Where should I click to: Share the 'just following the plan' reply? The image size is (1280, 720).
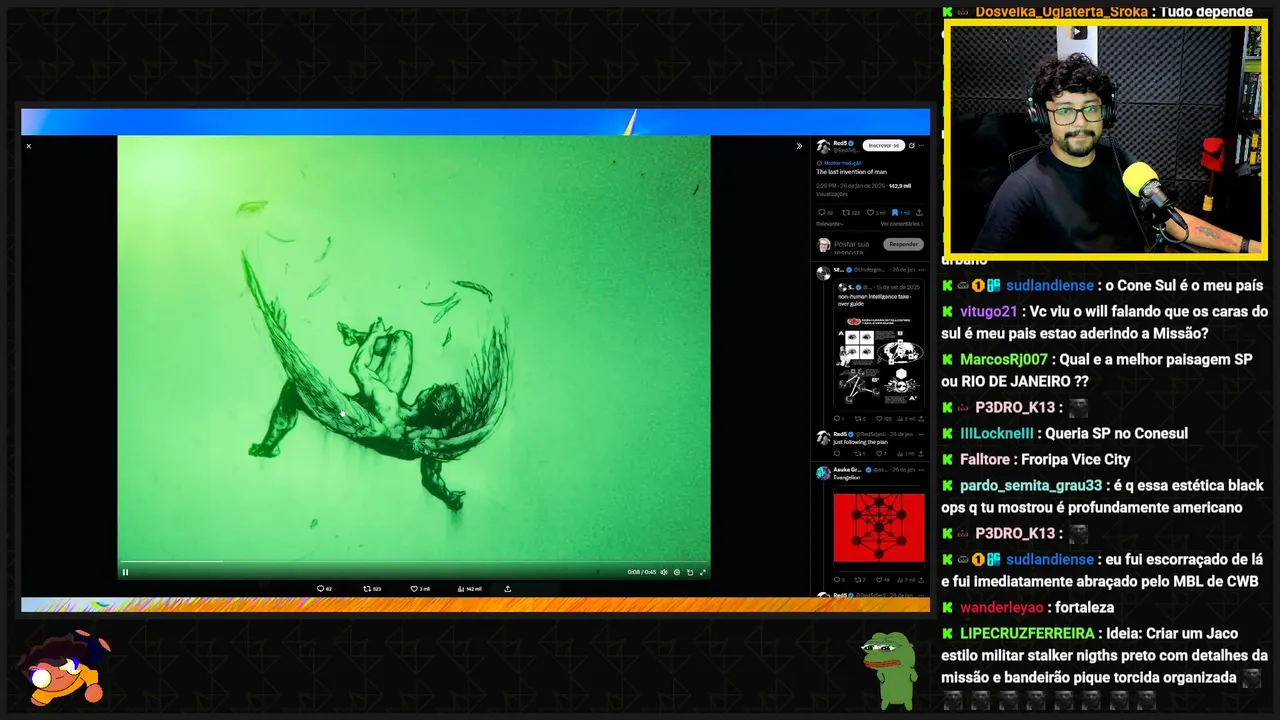click(x=921, y=453)
